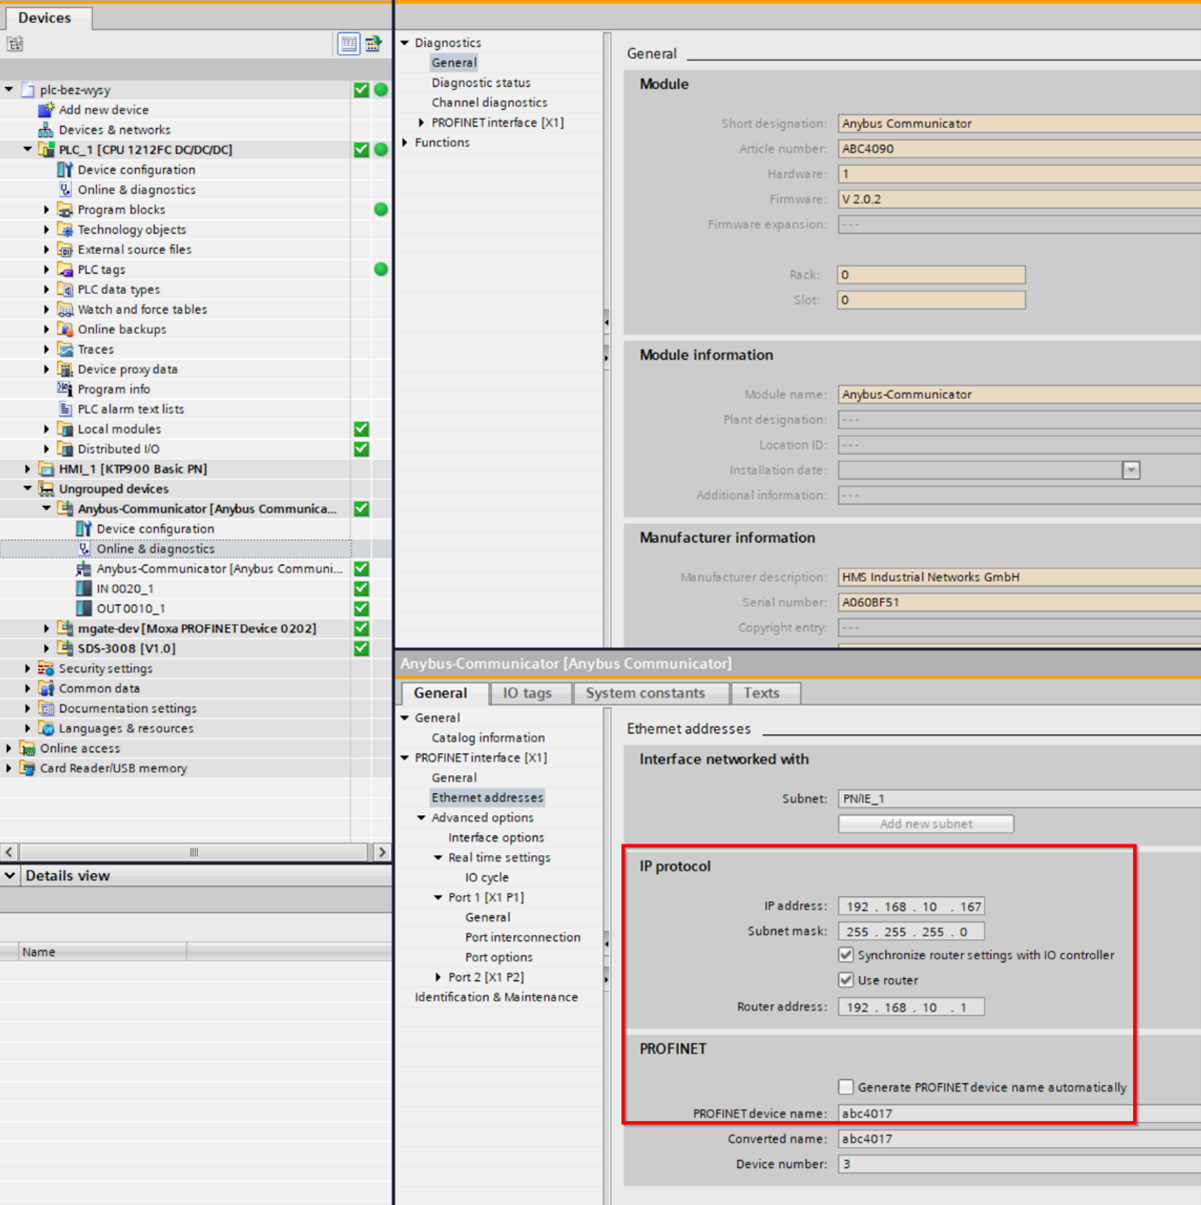
Task: Select Diagnostic status in diagnostics tree
Action: point(481,83)
